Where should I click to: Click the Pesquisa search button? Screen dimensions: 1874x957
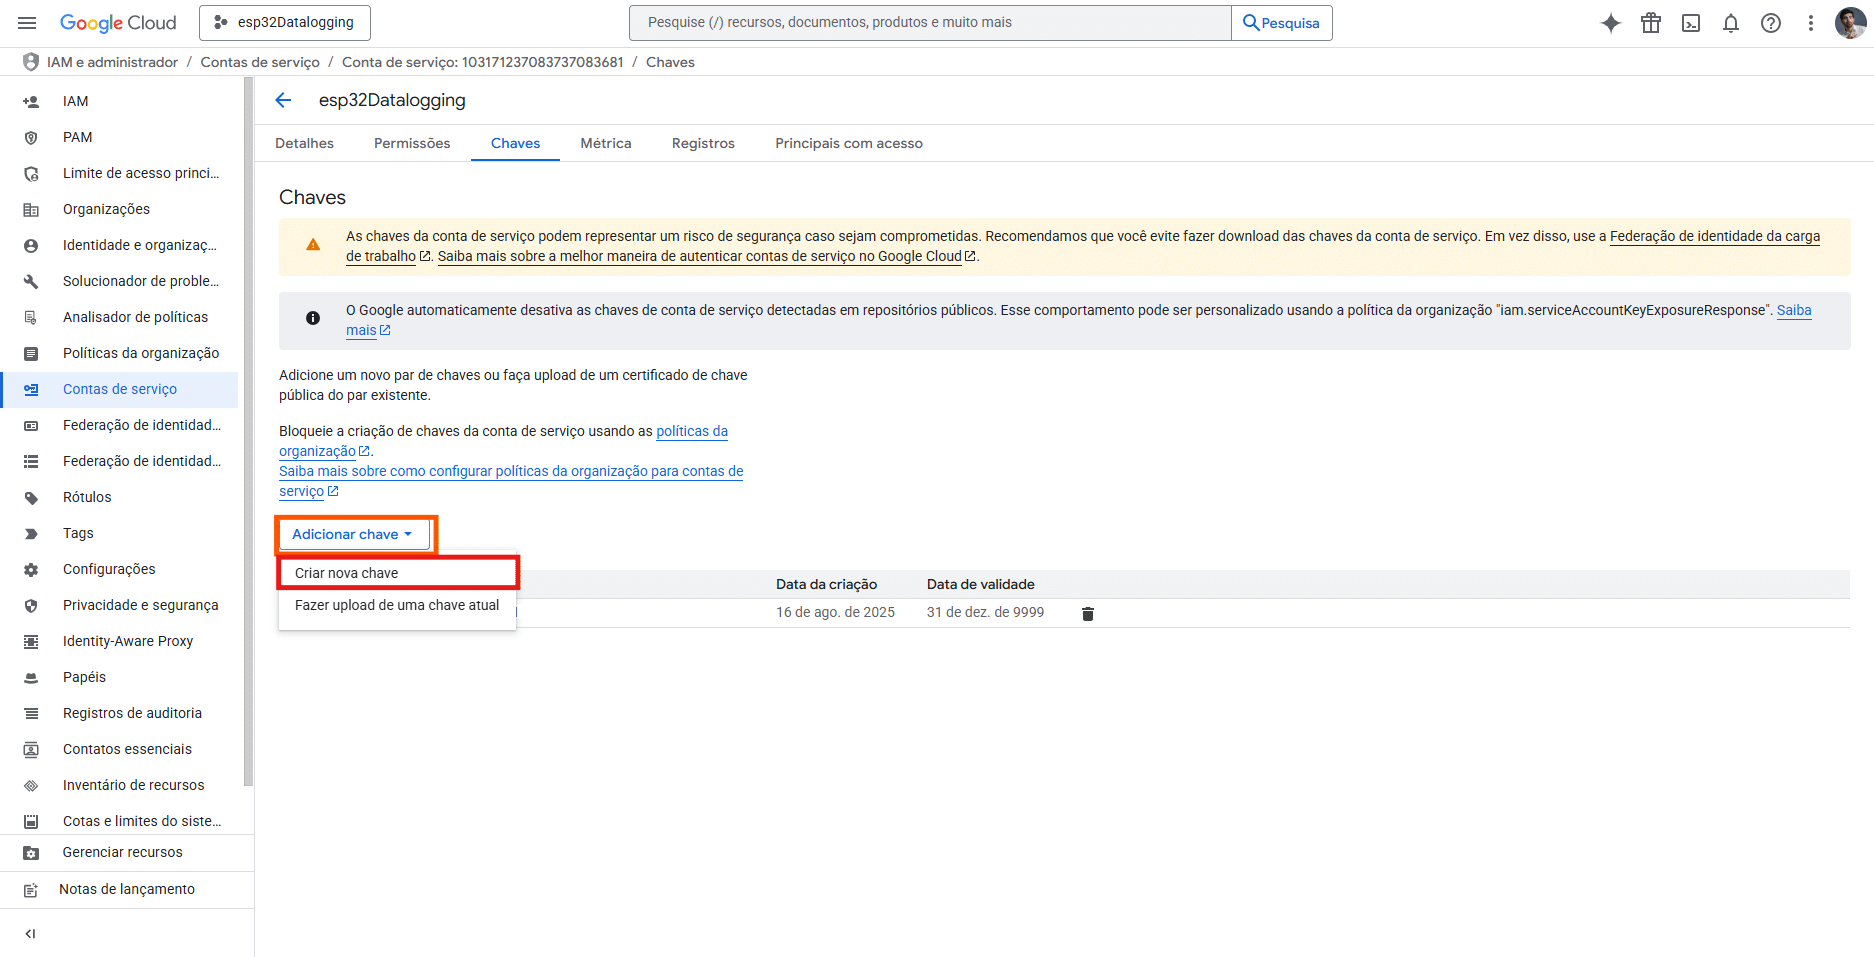pos(1281,23)
